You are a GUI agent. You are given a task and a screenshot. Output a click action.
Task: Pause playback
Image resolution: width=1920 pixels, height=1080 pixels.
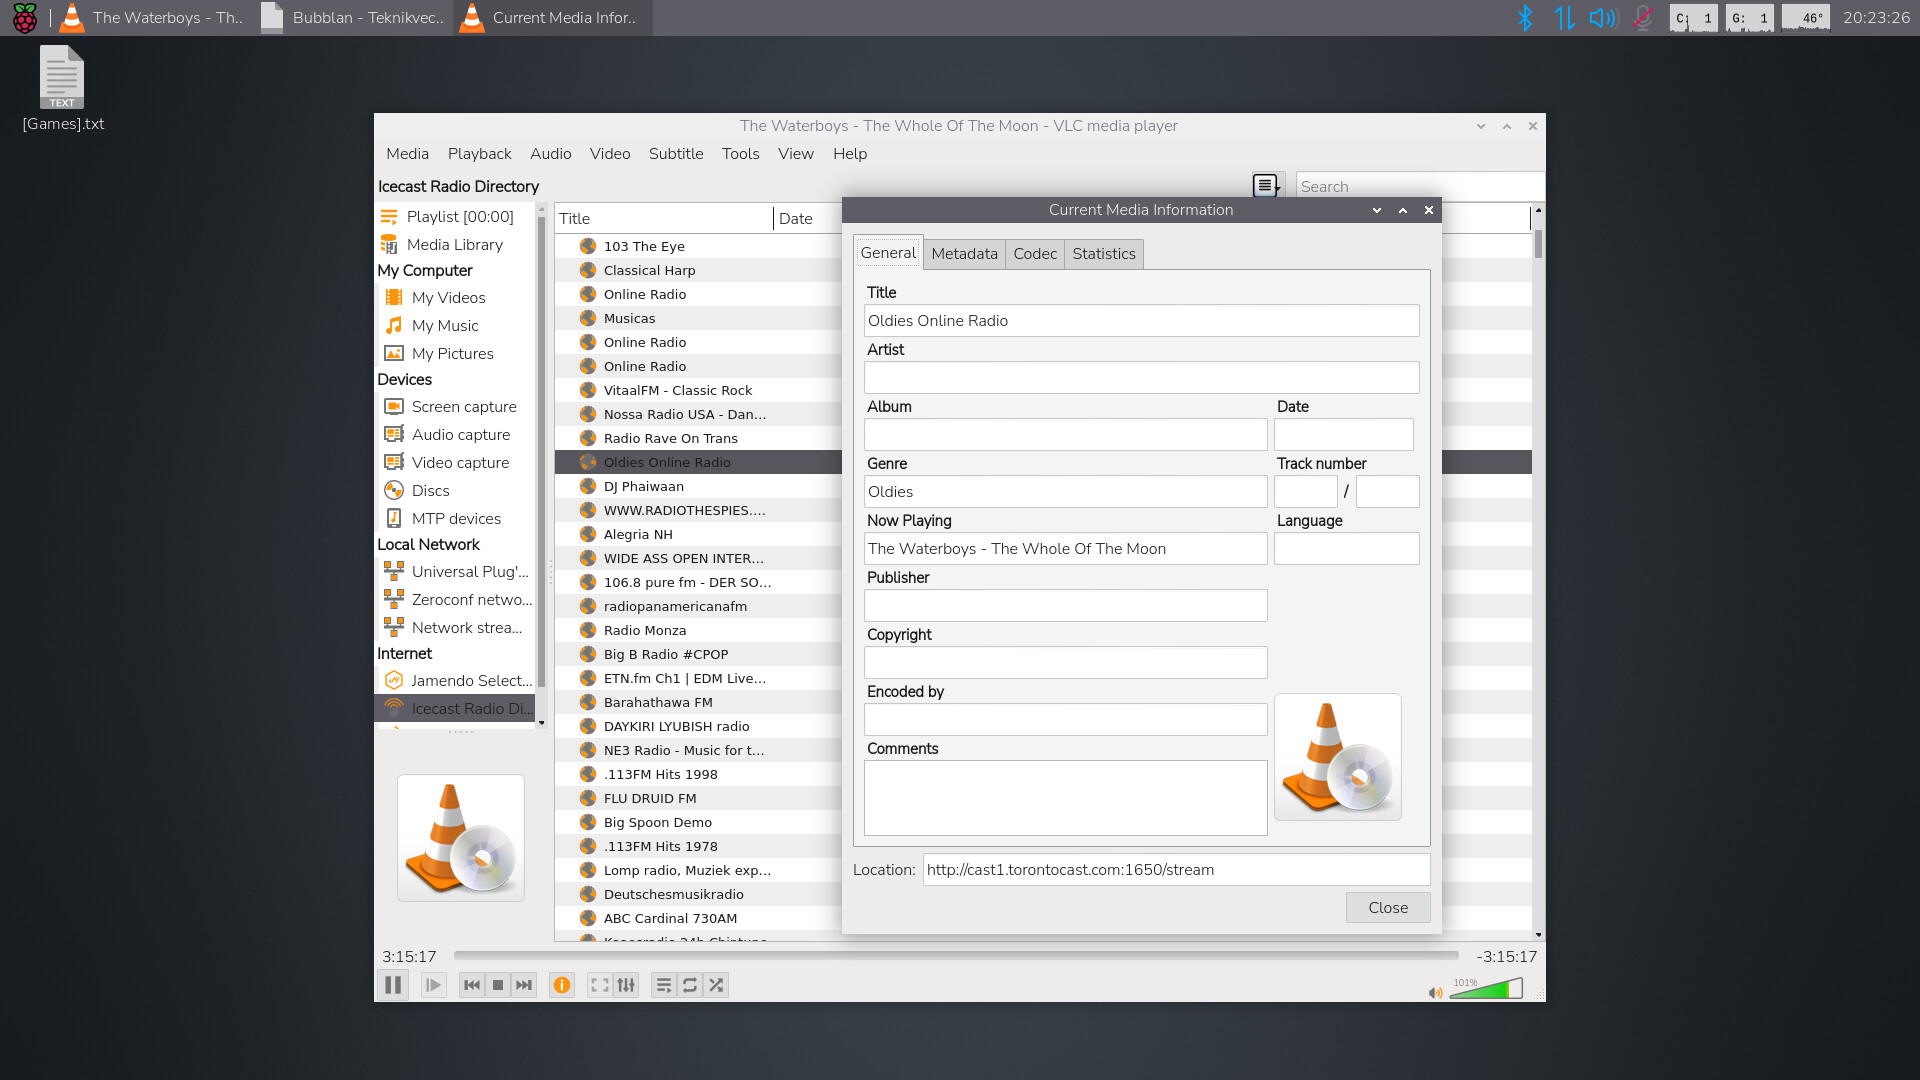pyautogui.click(x=393, y=985)
